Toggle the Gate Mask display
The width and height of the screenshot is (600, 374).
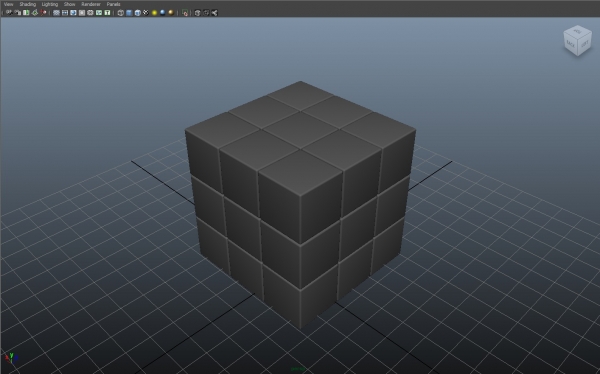coord(82,13)
